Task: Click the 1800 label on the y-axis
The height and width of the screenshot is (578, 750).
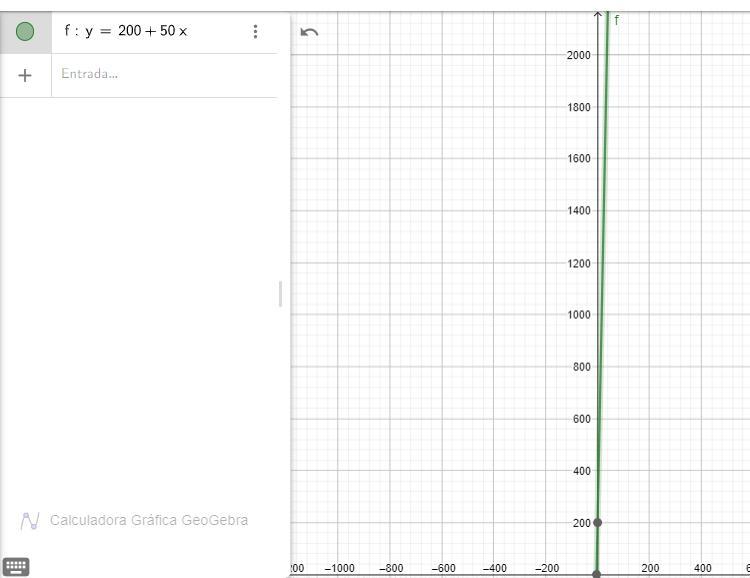Action: (x=579, y=107)
